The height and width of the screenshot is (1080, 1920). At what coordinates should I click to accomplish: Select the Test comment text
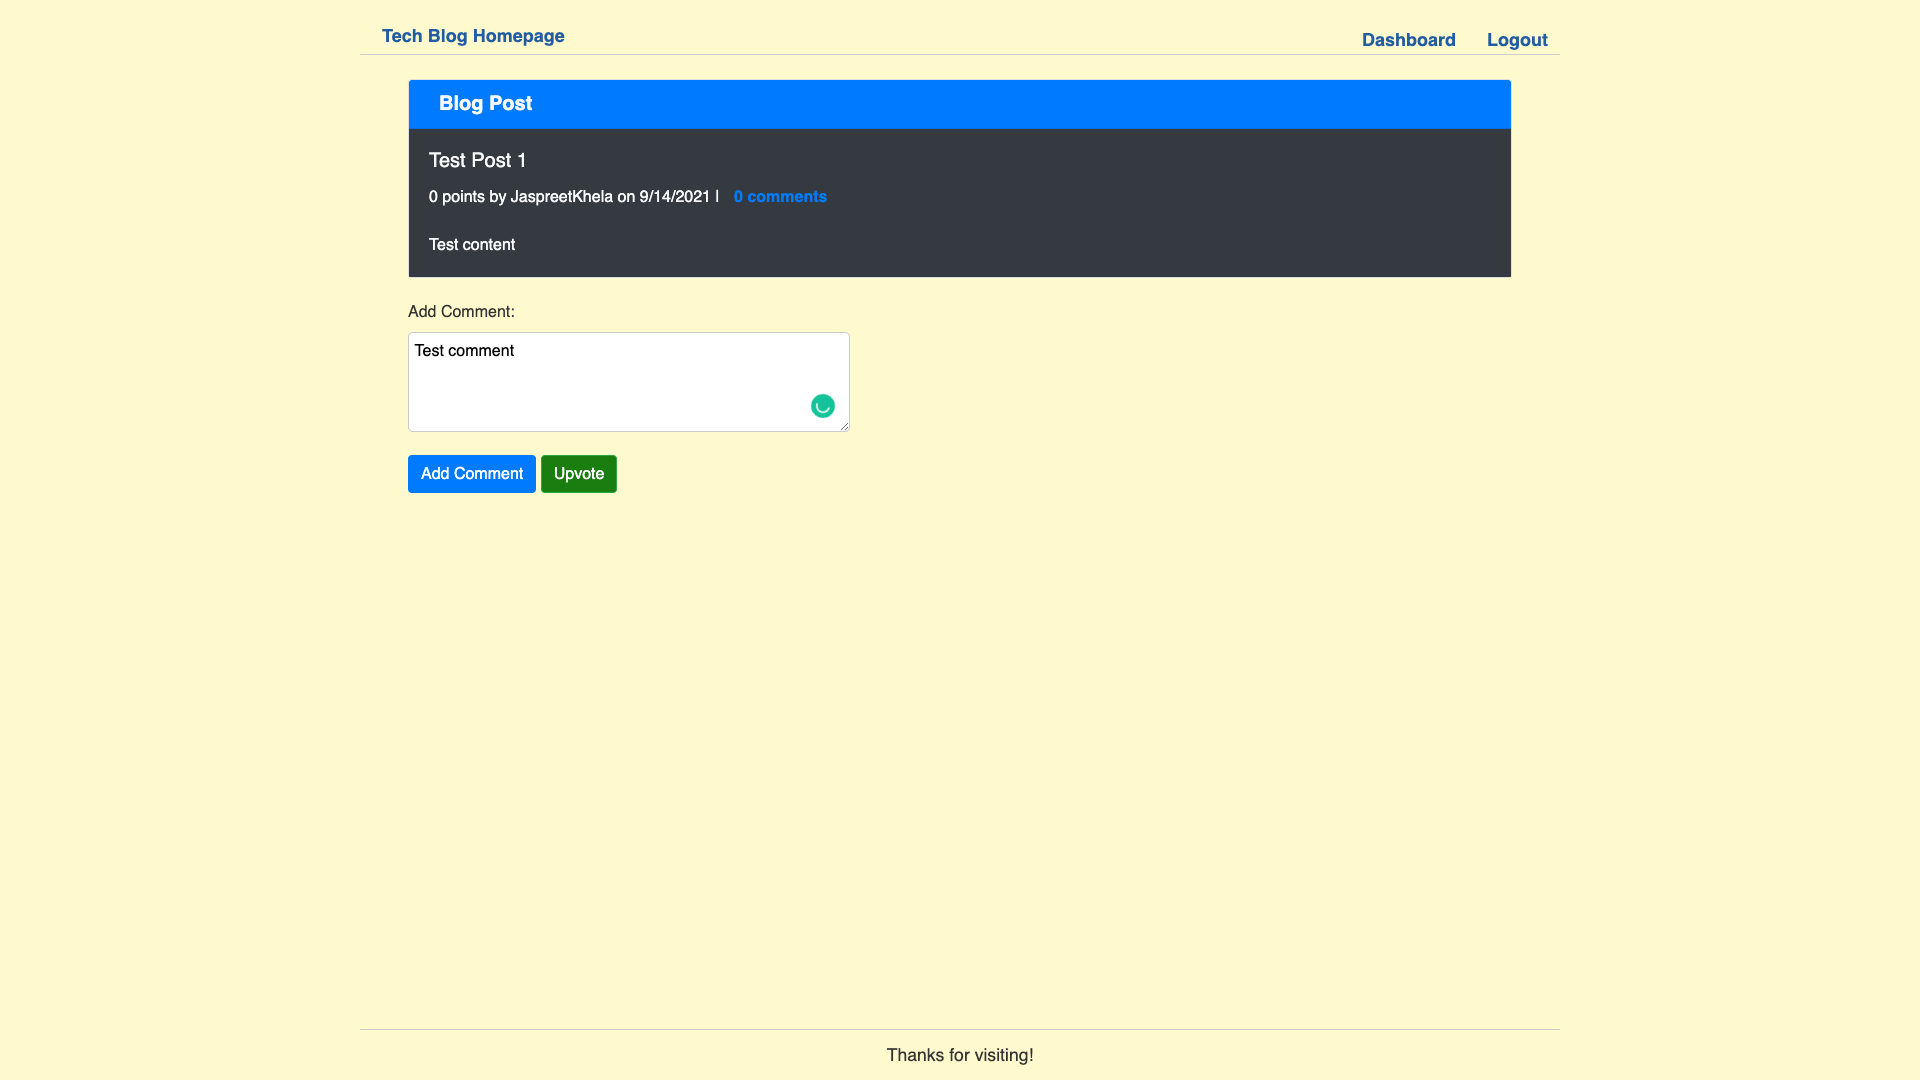(464, 351)
